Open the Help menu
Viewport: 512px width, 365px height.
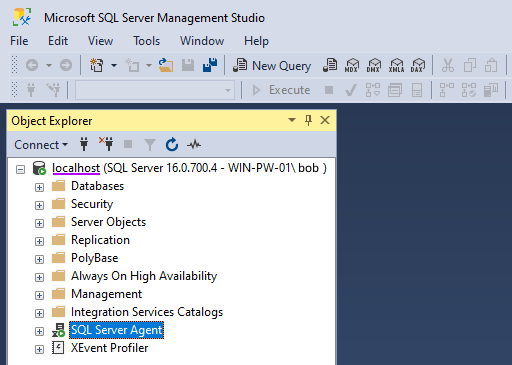256,41
